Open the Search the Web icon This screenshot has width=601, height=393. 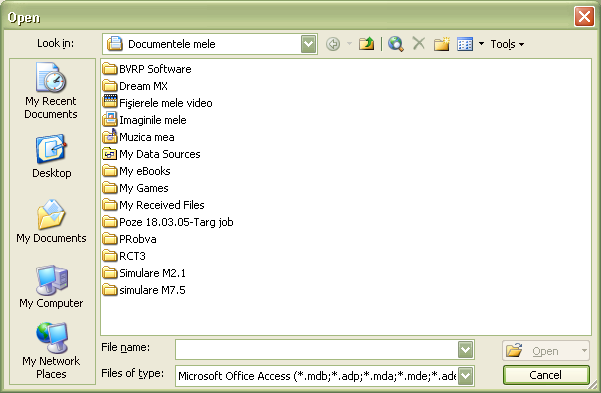pyautogui.click(x=396, y=44)
